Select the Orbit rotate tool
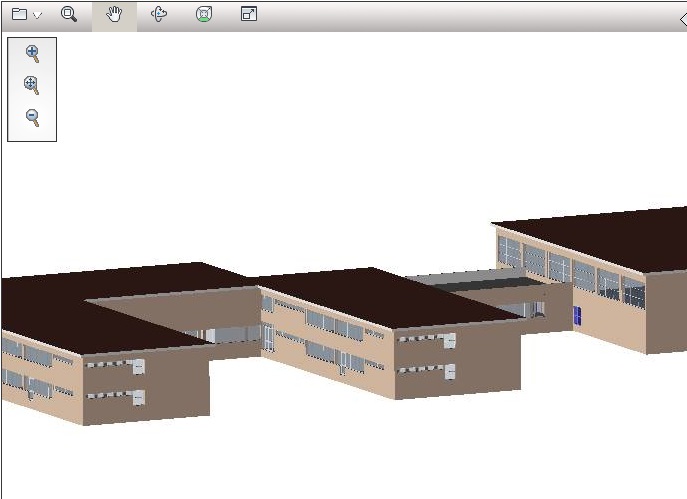This screenshot has height=499, width=687. [x=159, y=15]
